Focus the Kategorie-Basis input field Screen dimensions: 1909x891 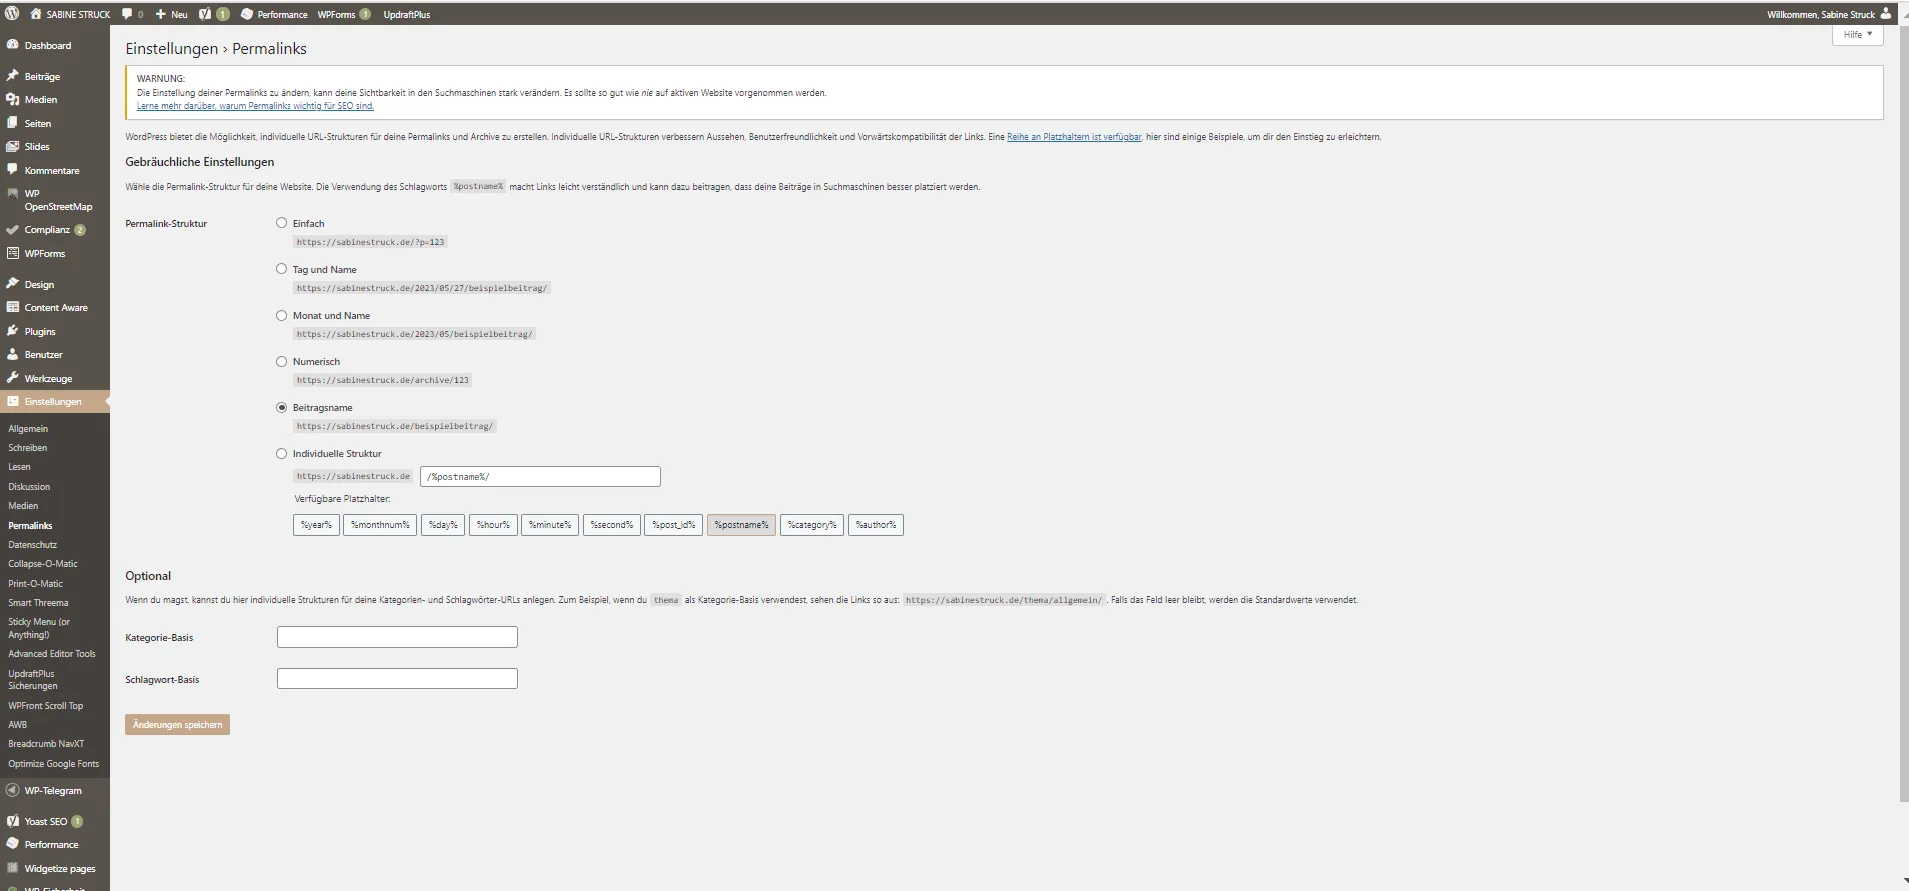[397, 637]
